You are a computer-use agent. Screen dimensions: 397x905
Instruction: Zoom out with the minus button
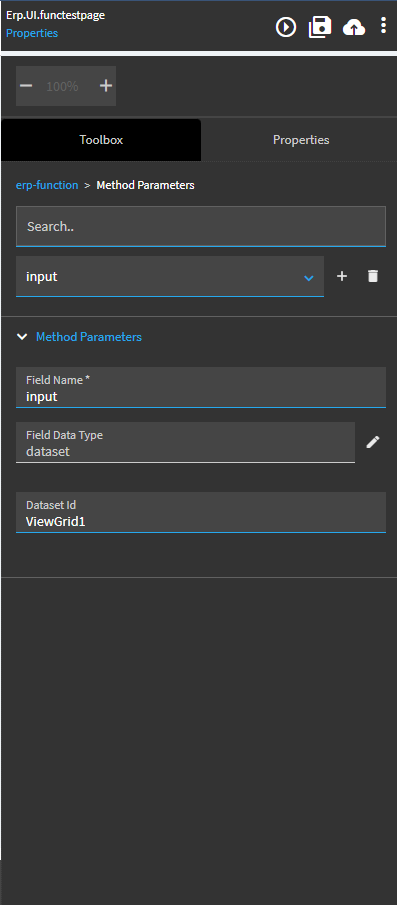[26, 86]
